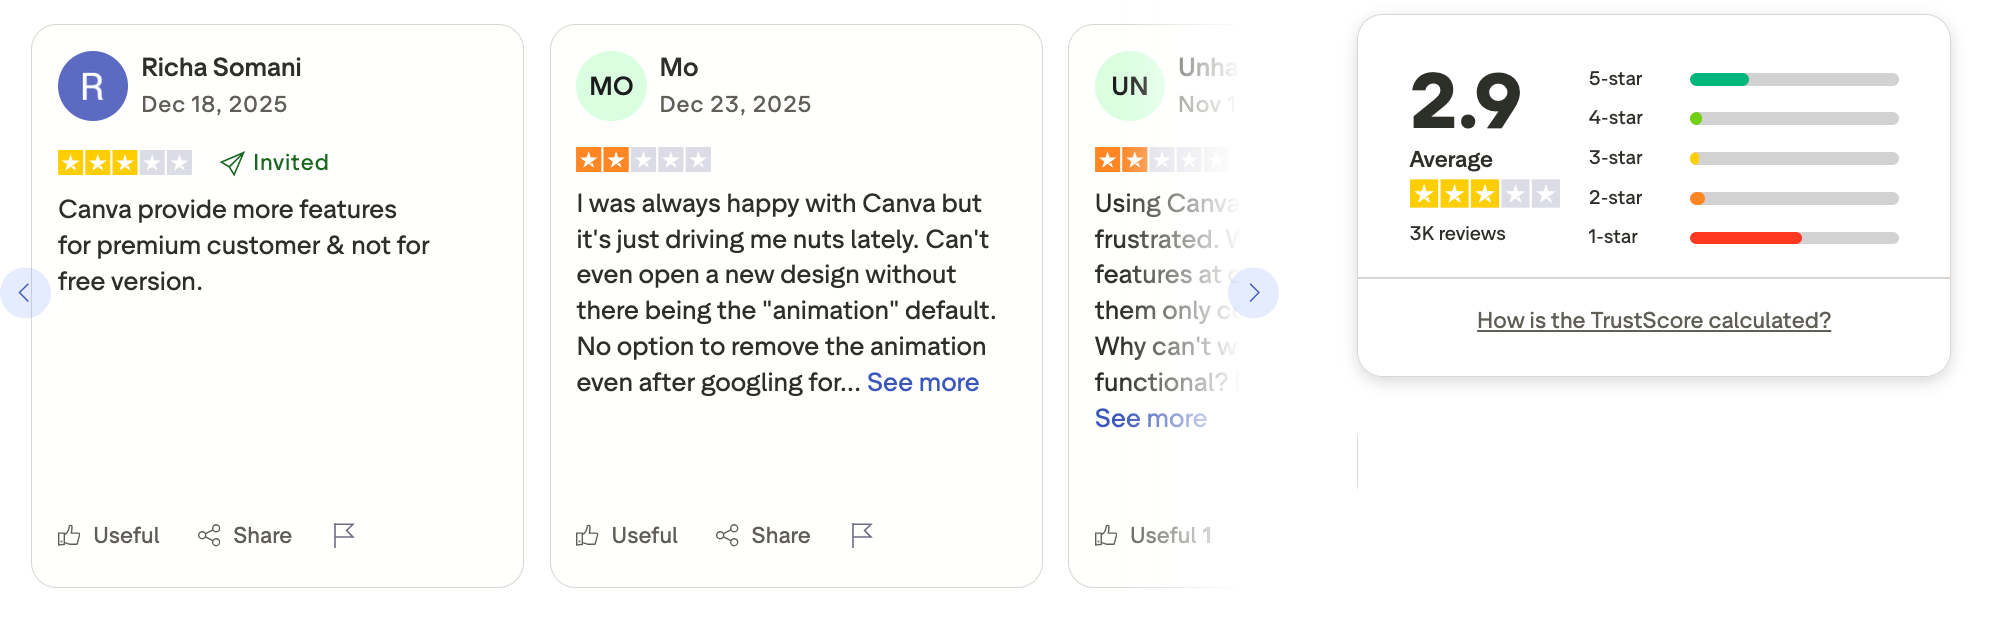
Task: Click the 5-star label
Action: pos(1615,79)
